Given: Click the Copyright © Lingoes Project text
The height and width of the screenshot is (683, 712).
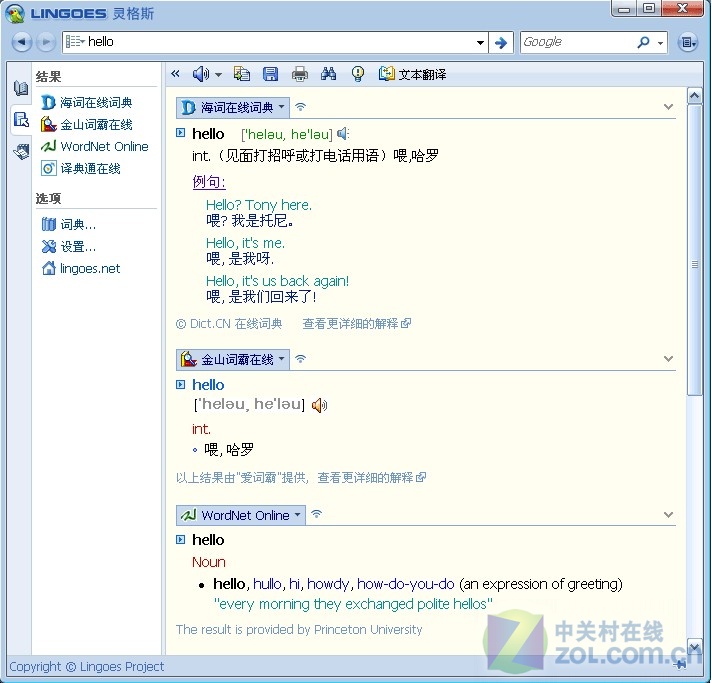Looking at the screenshot, I should tap(87, 667).
